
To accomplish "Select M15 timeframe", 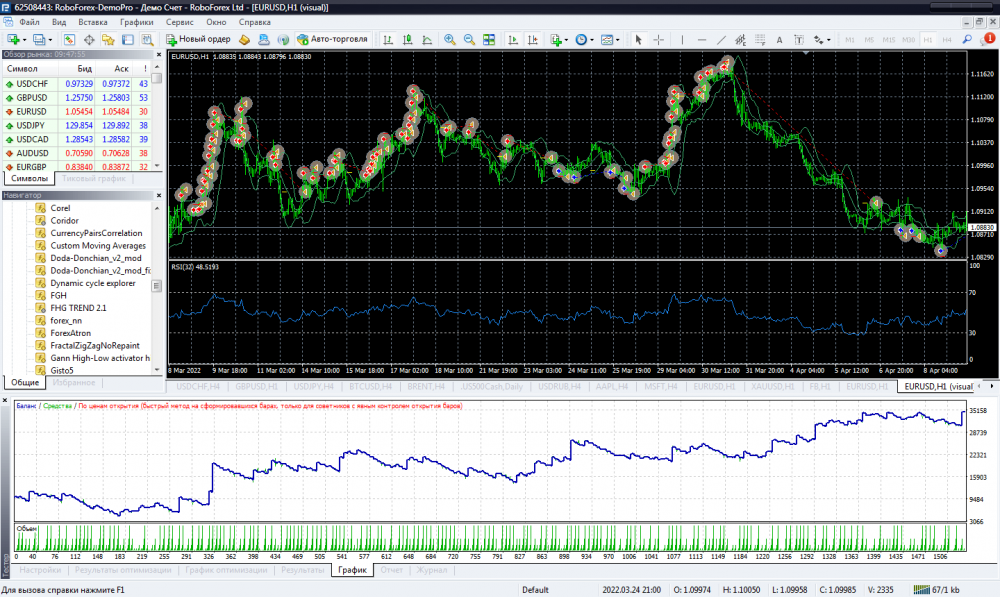I will tap(888, 40).
